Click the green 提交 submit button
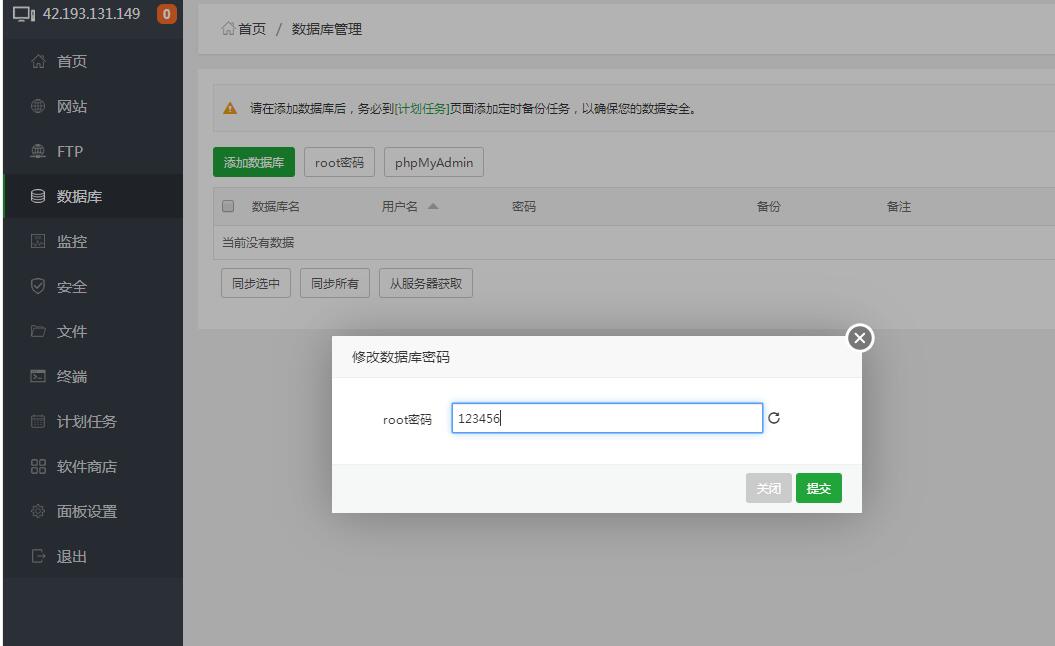The height and width of the screenshot is (646, 1055). (818, 488)
